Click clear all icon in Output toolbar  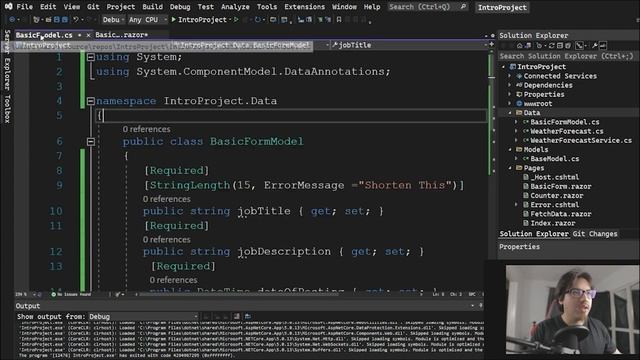[237, 316]
